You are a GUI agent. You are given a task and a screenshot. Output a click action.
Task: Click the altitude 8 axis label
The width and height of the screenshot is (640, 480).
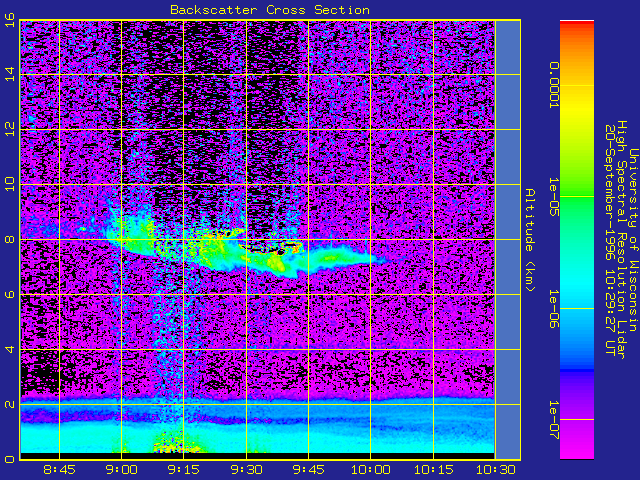tap(10, 239)
